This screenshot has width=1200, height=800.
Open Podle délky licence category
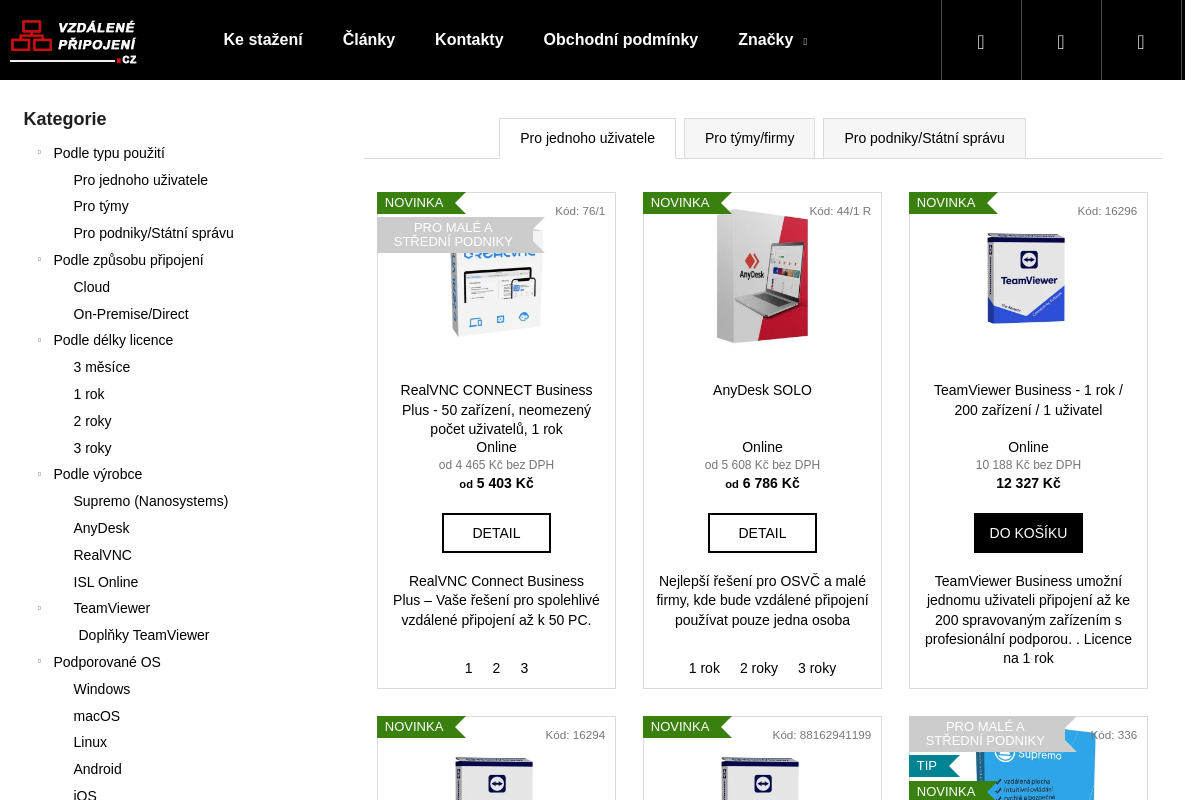(113, 340)
